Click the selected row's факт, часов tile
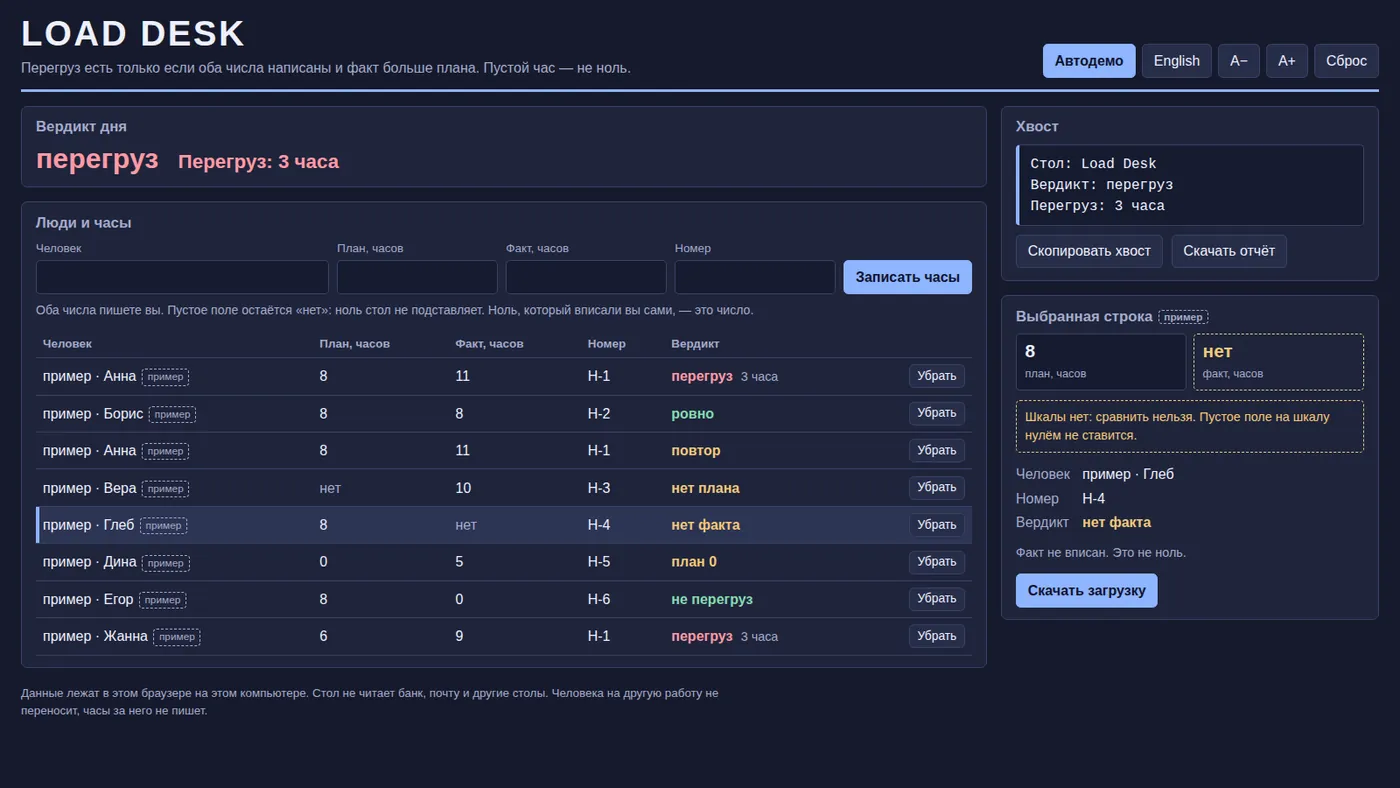 [x=1278, y=362]
